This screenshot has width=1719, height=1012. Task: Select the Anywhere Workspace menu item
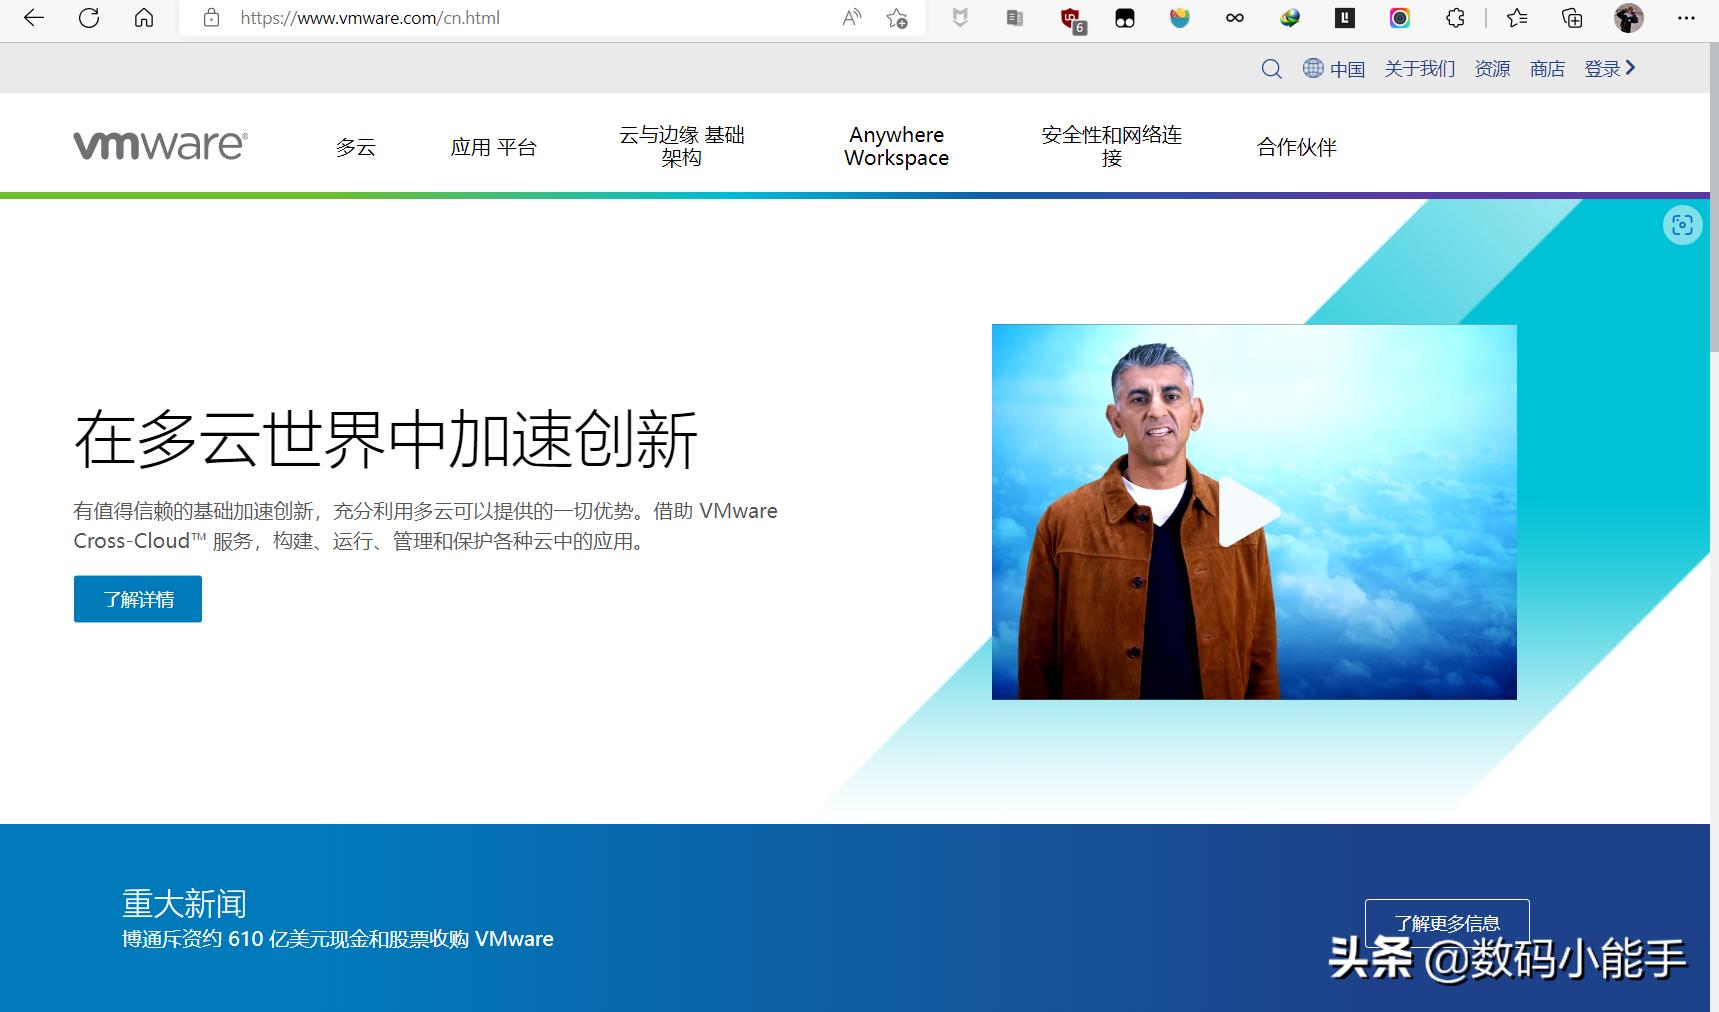coord(895,146)
